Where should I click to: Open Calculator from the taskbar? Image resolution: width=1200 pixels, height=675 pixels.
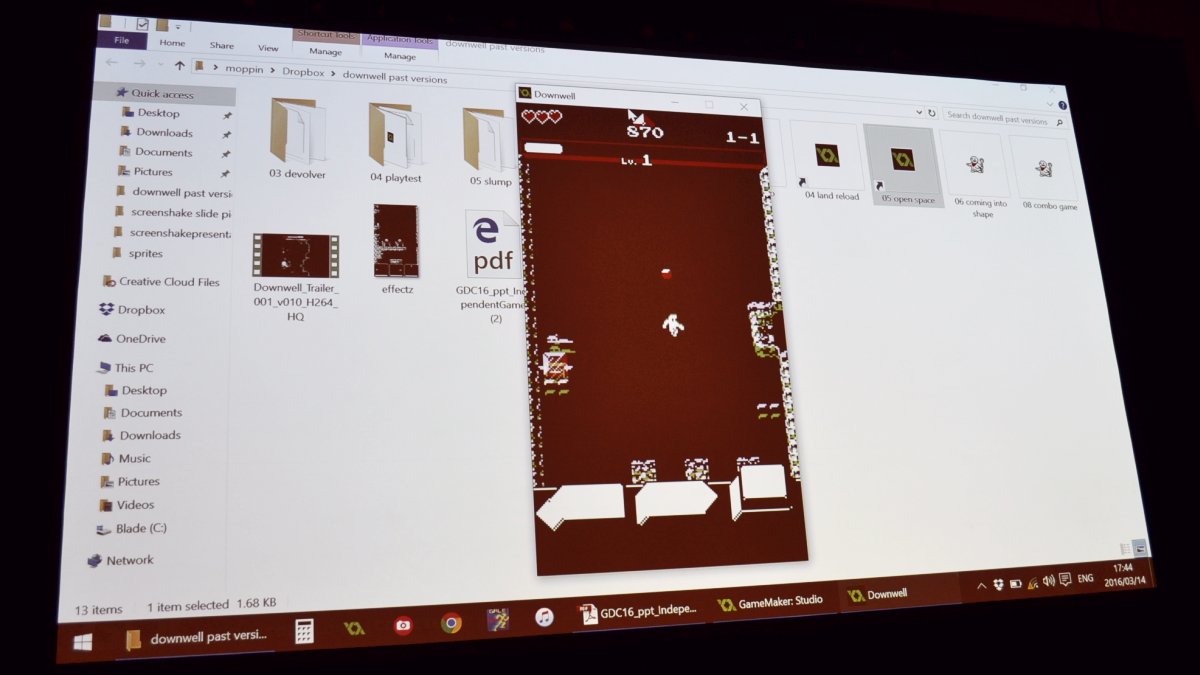(x=304, y=631)
